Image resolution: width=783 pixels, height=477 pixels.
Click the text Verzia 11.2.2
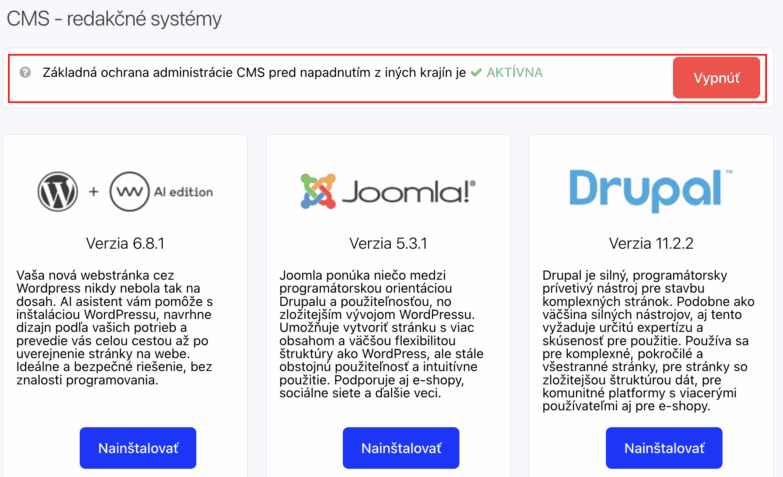point(651,244)
